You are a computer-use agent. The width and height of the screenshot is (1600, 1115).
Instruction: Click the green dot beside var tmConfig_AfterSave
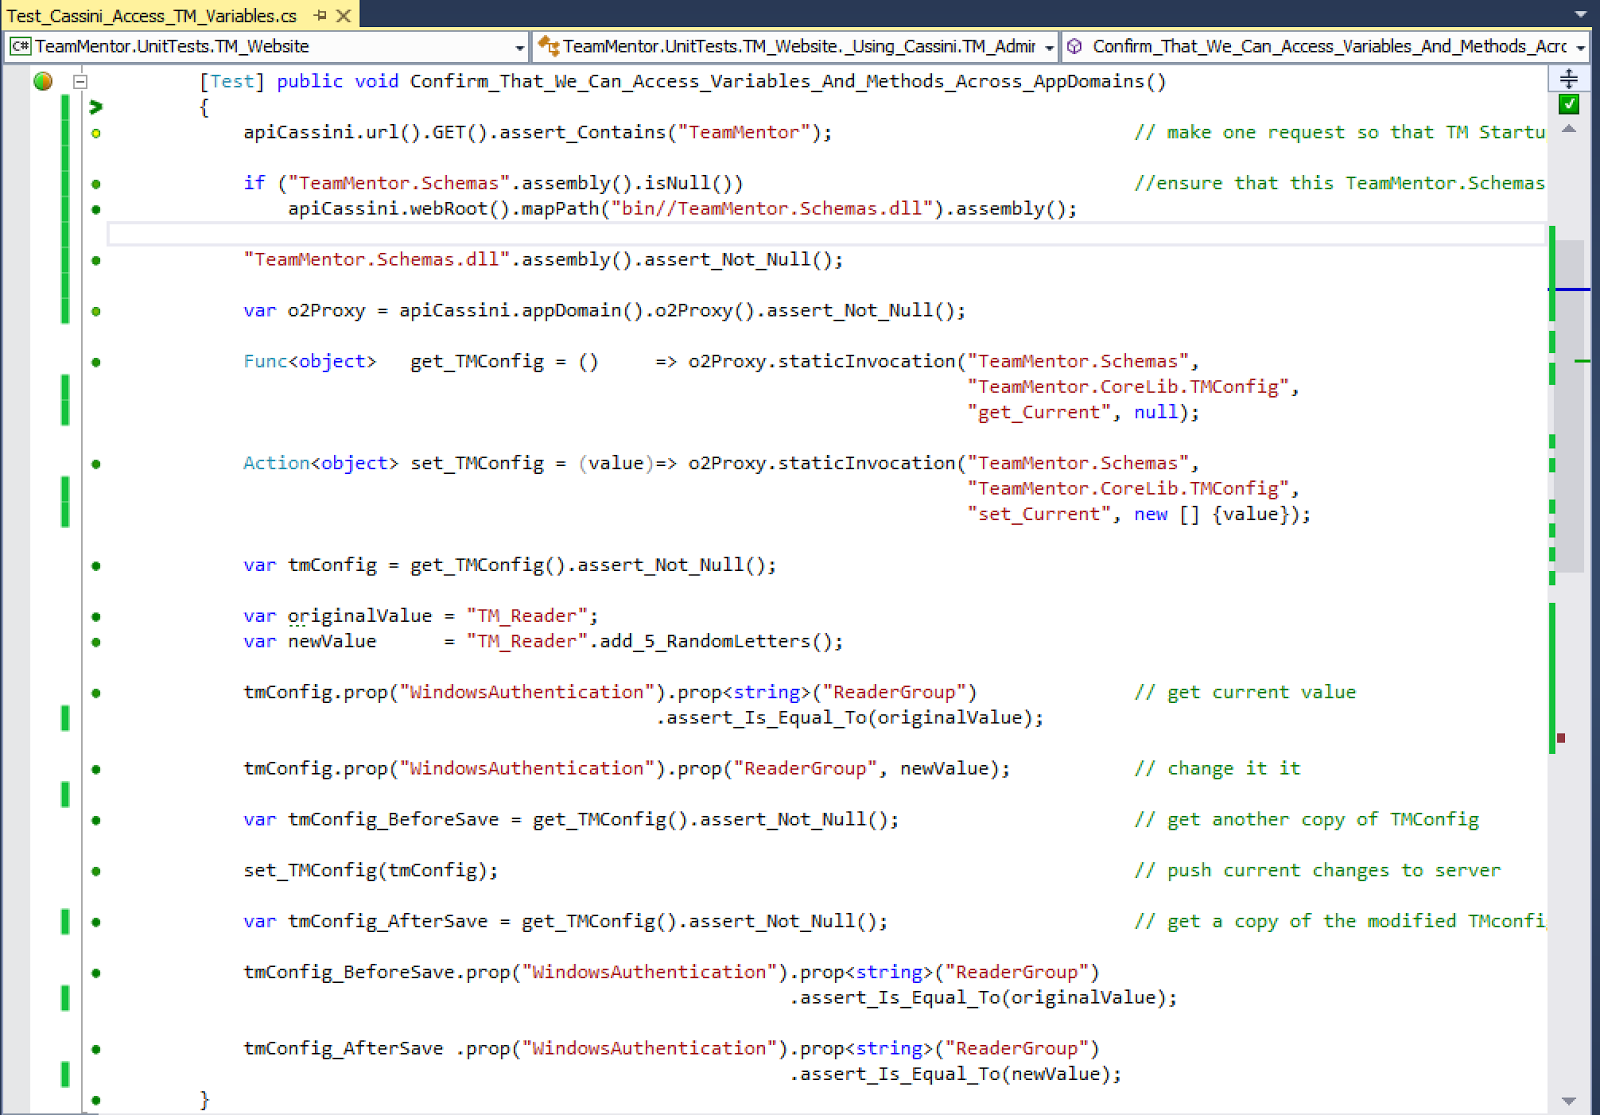[96, 922]
